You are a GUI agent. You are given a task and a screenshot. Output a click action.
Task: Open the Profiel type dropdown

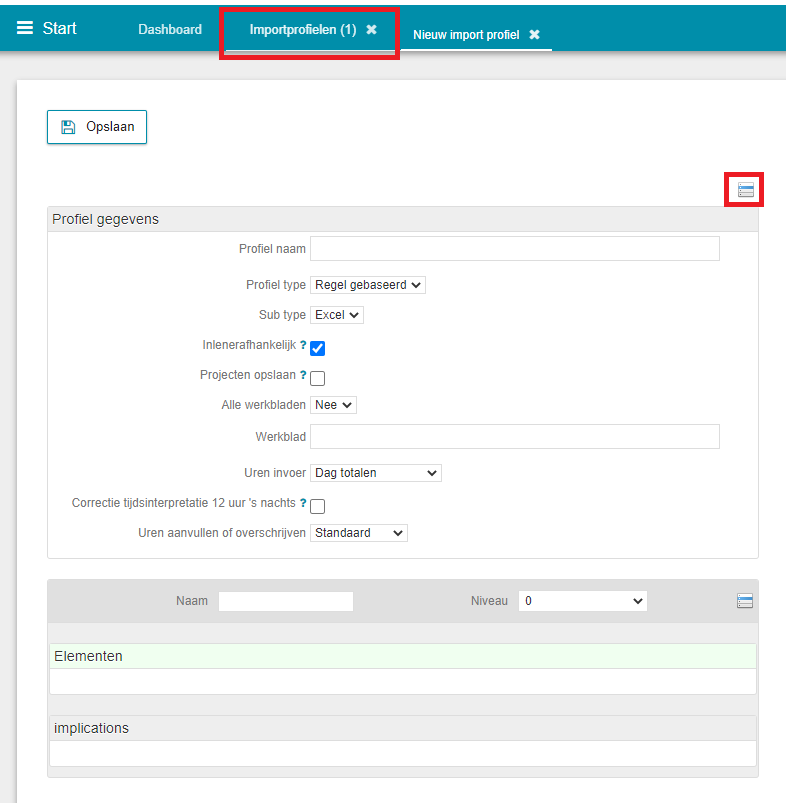coord(368,285)
